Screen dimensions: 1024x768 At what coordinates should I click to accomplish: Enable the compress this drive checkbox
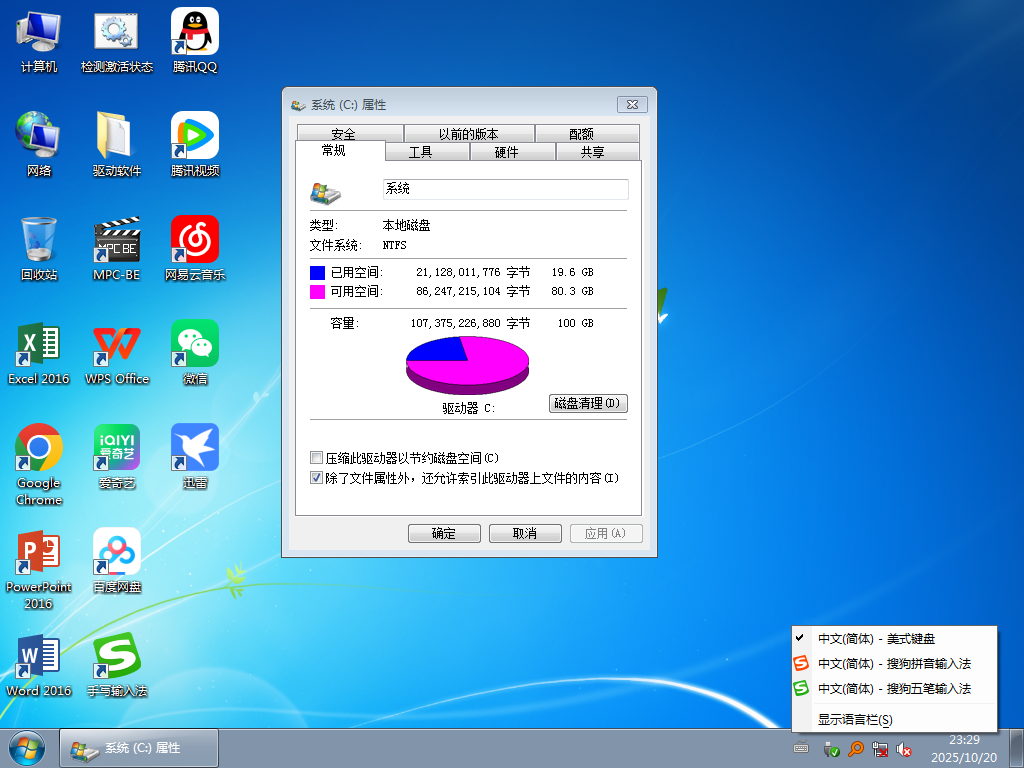point(317,458)
